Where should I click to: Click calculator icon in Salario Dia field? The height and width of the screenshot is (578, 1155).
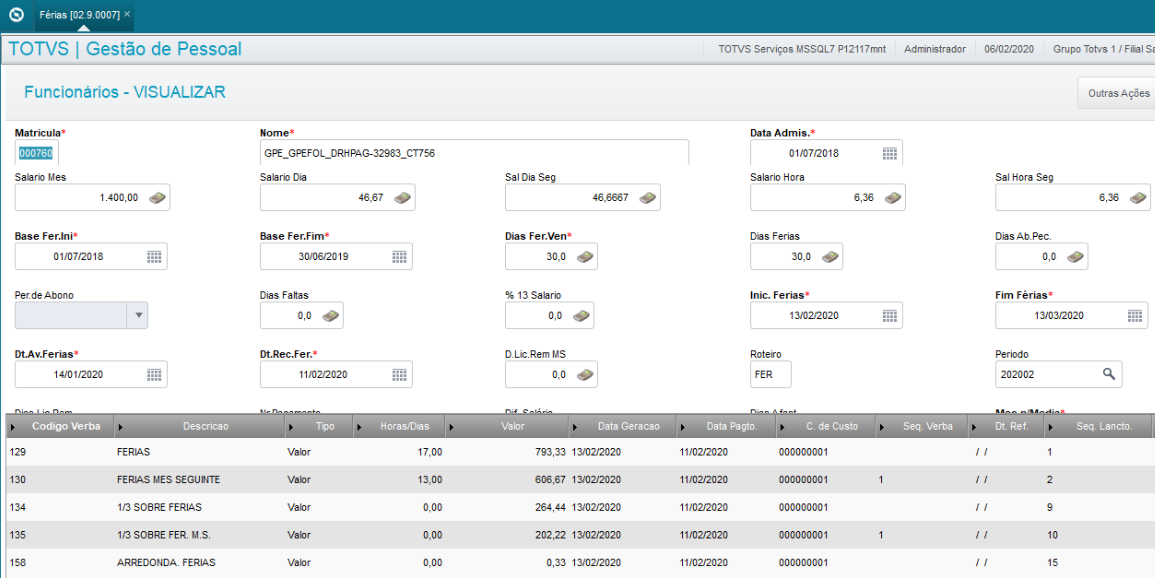click(x=403, y=197)
